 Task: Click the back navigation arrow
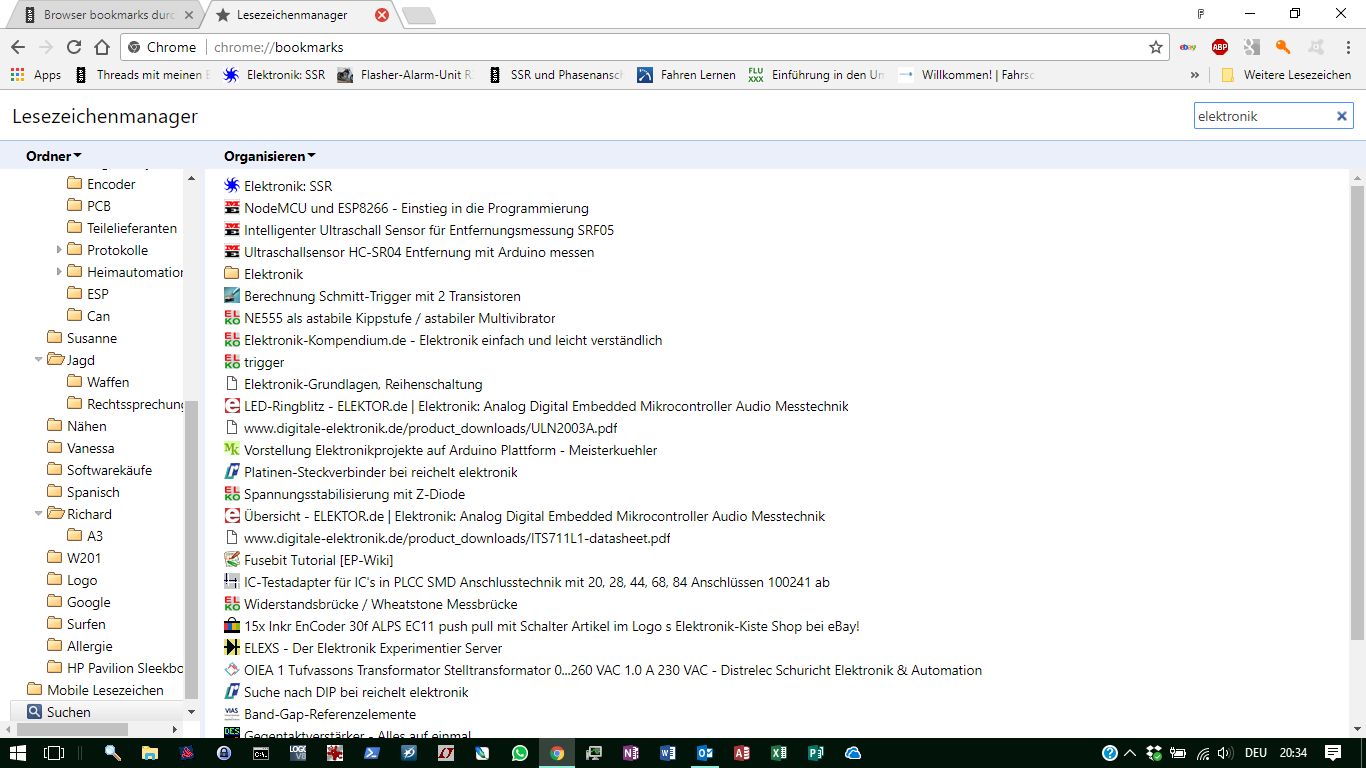pyautogui.click(x=17, y=47)
